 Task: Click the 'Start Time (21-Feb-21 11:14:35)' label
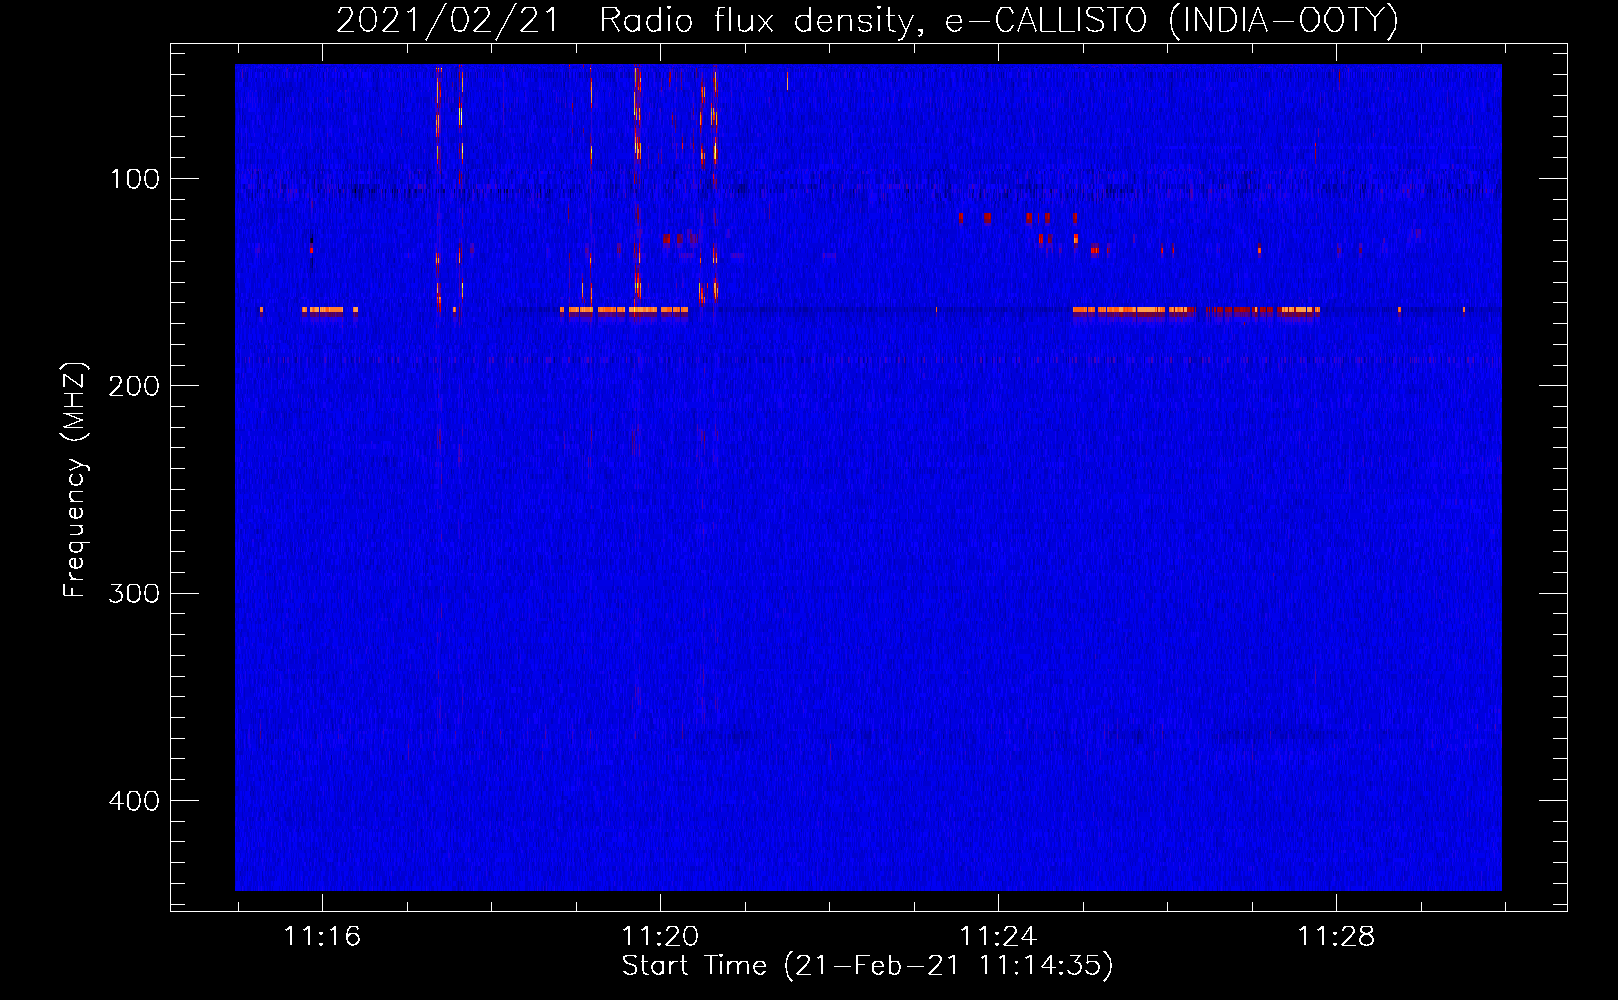(x=867, y=966)
